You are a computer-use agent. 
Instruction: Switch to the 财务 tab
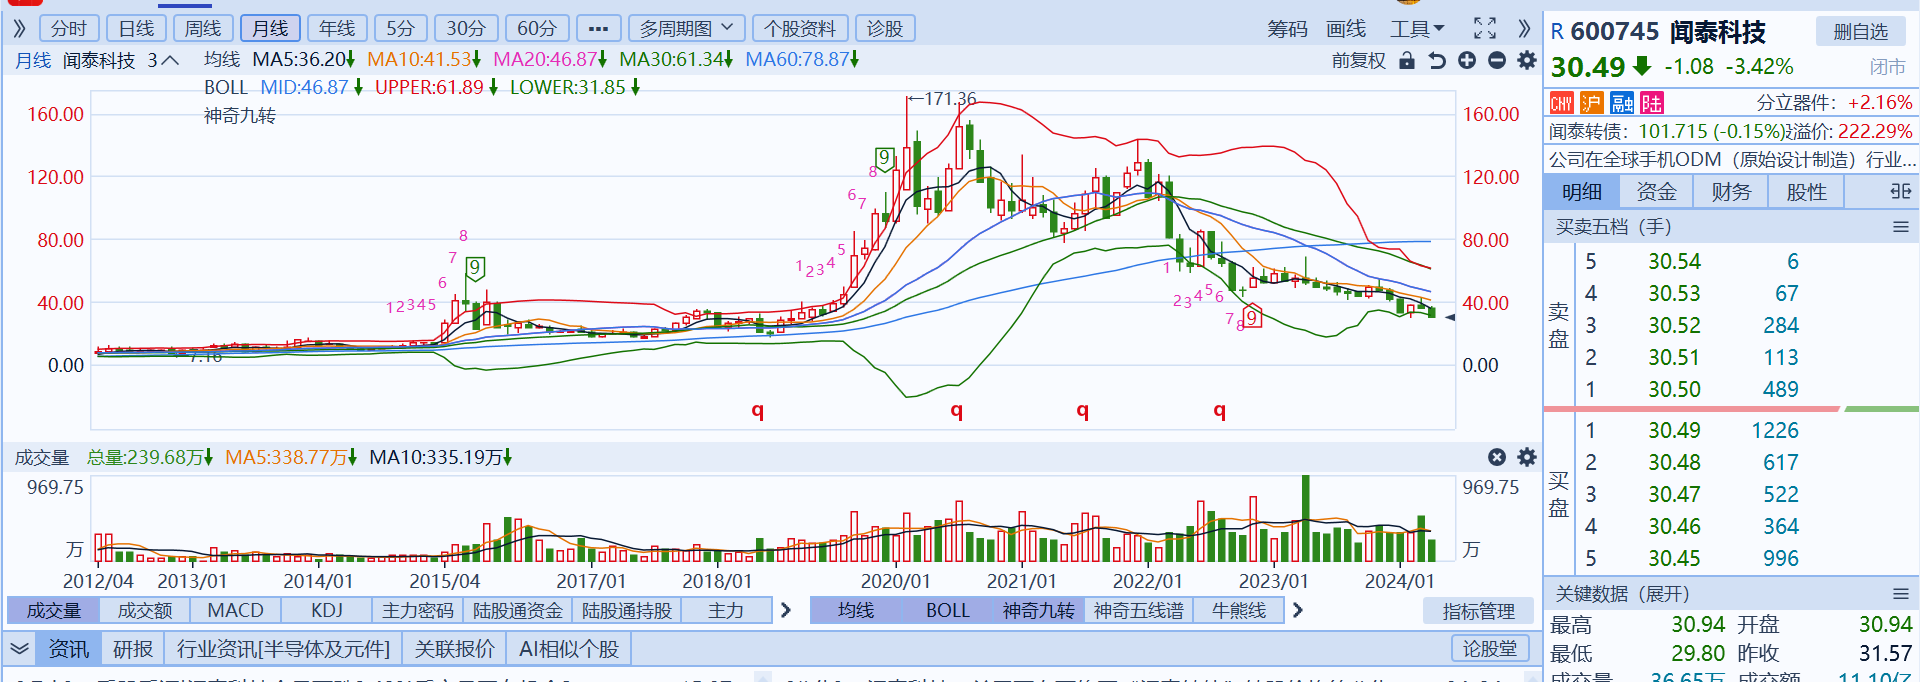coord(1731,192)
